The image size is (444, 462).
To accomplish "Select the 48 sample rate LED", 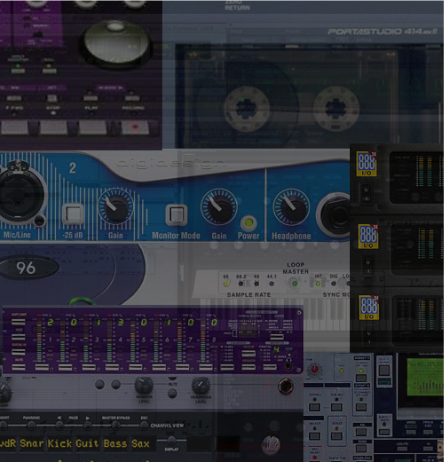I will 256,284.
